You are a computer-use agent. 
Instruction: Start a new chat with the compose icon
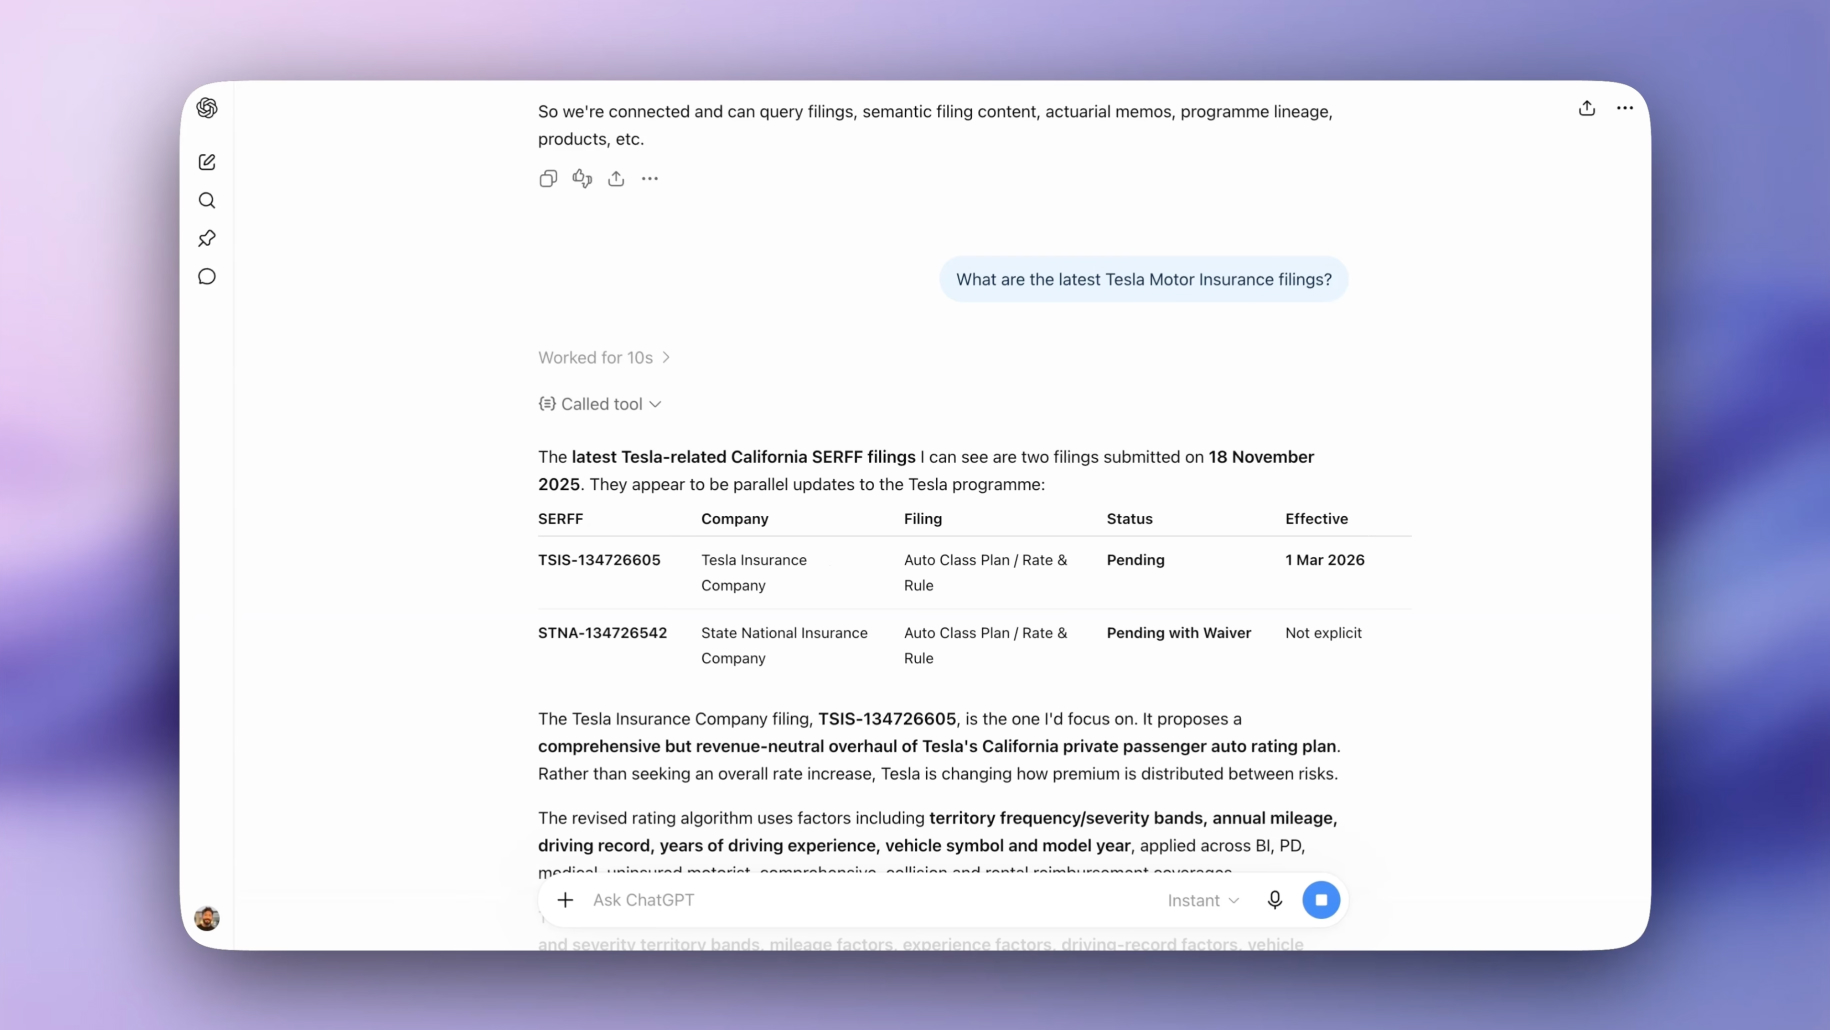click(207, 162)
